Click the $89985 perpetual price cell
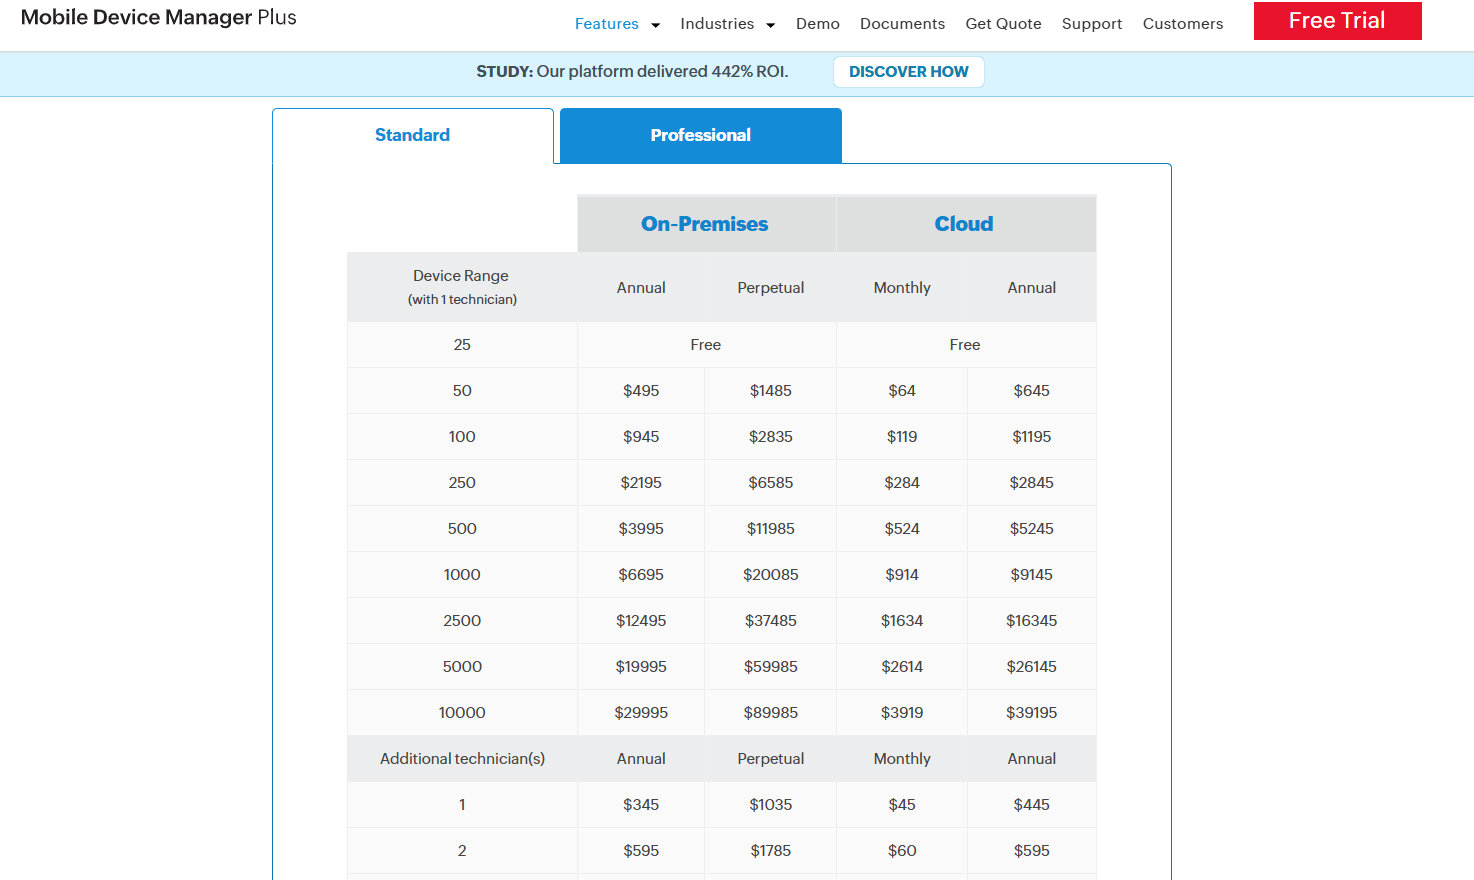 click(770, 713)
